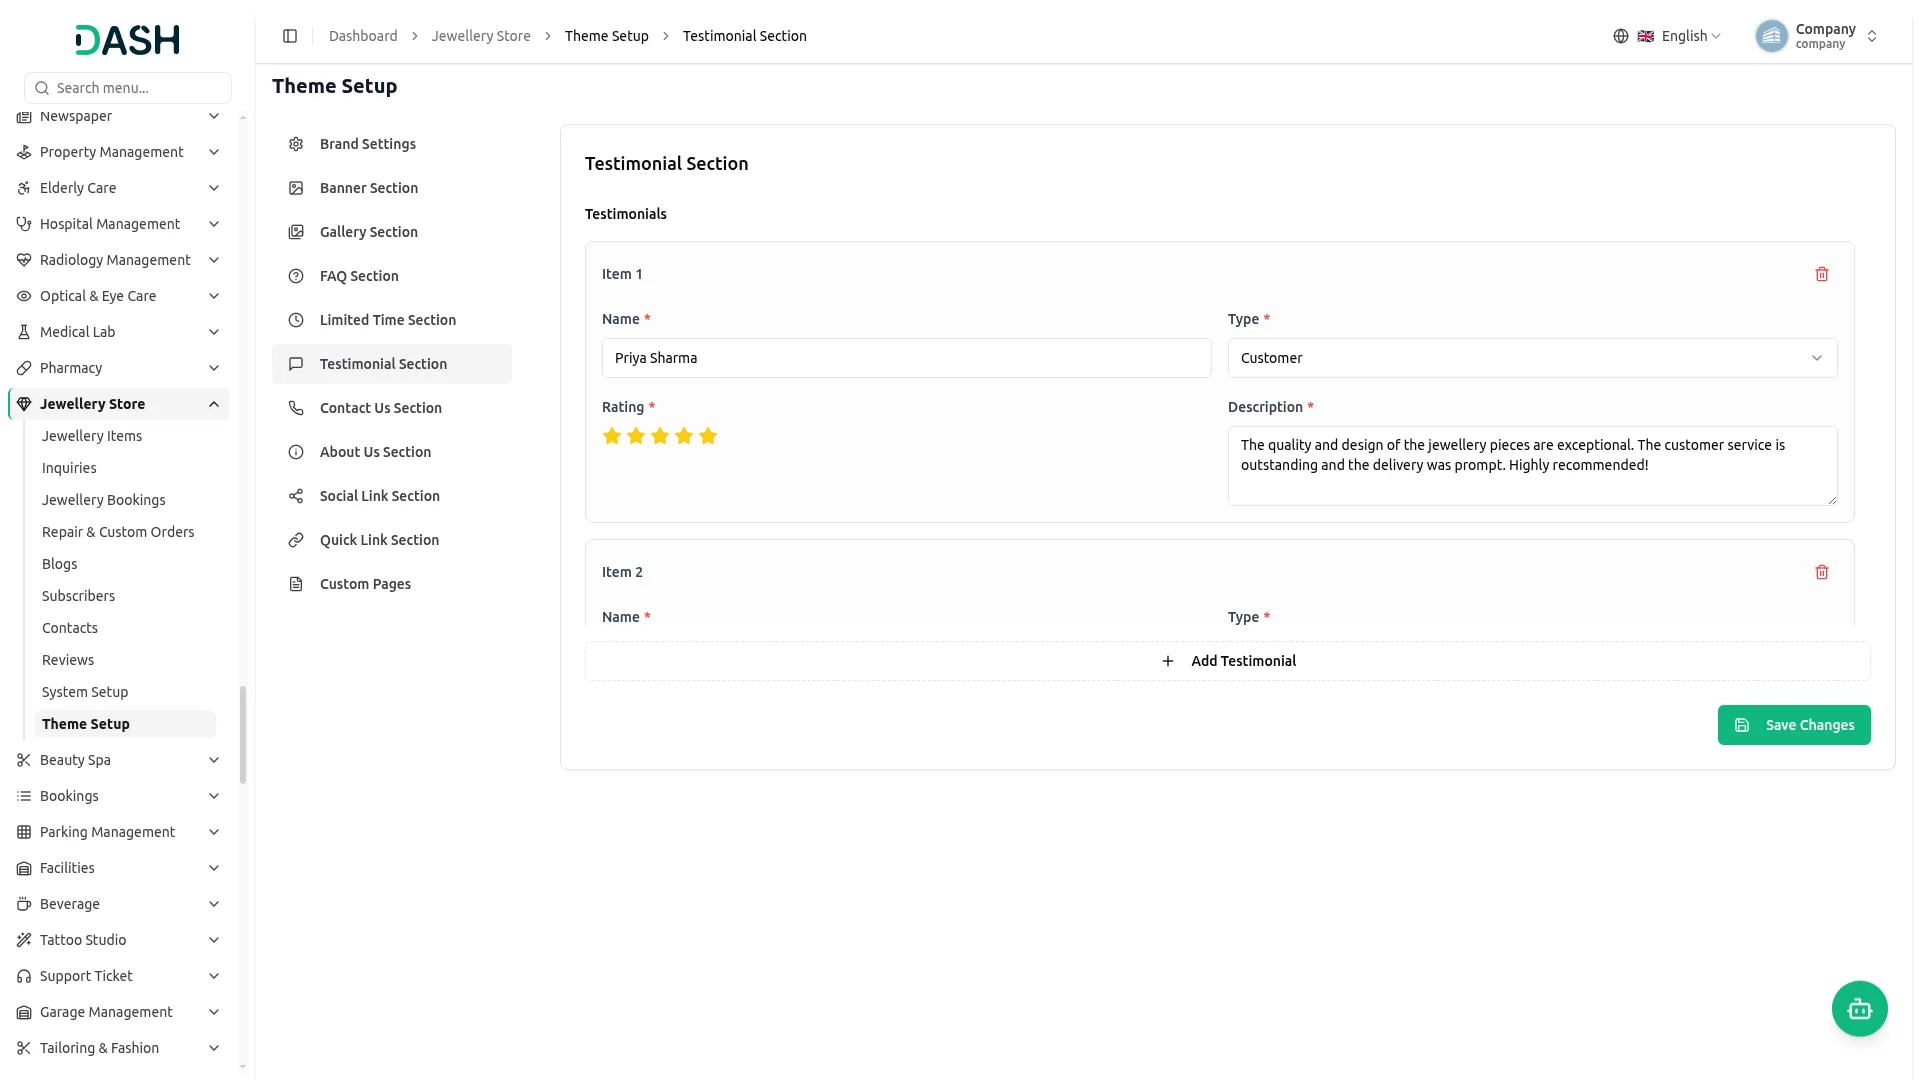This screenshot has height=1080, width=1920.
Task: Open the chatbot assistant floating icon
Action: 1859,1009
